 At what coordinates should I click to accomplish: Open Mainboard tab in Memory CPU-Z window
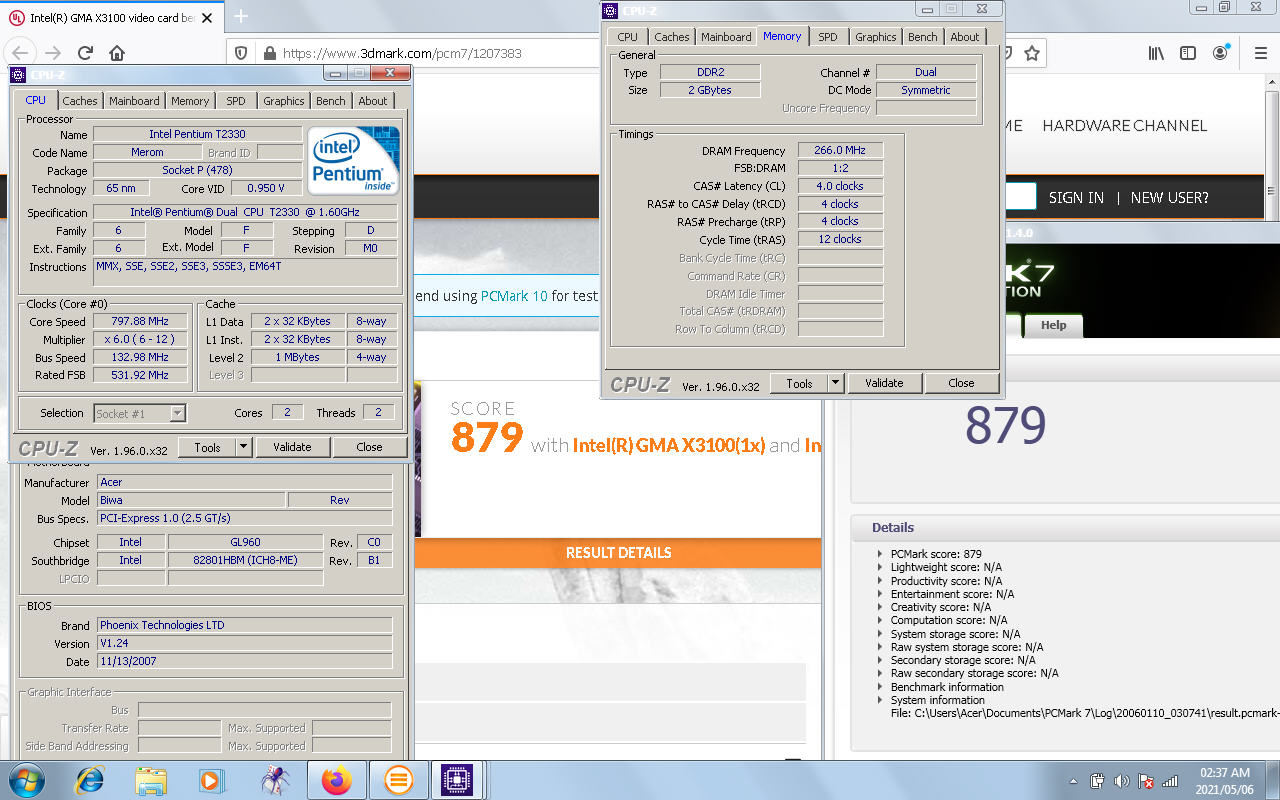(726, 37)
